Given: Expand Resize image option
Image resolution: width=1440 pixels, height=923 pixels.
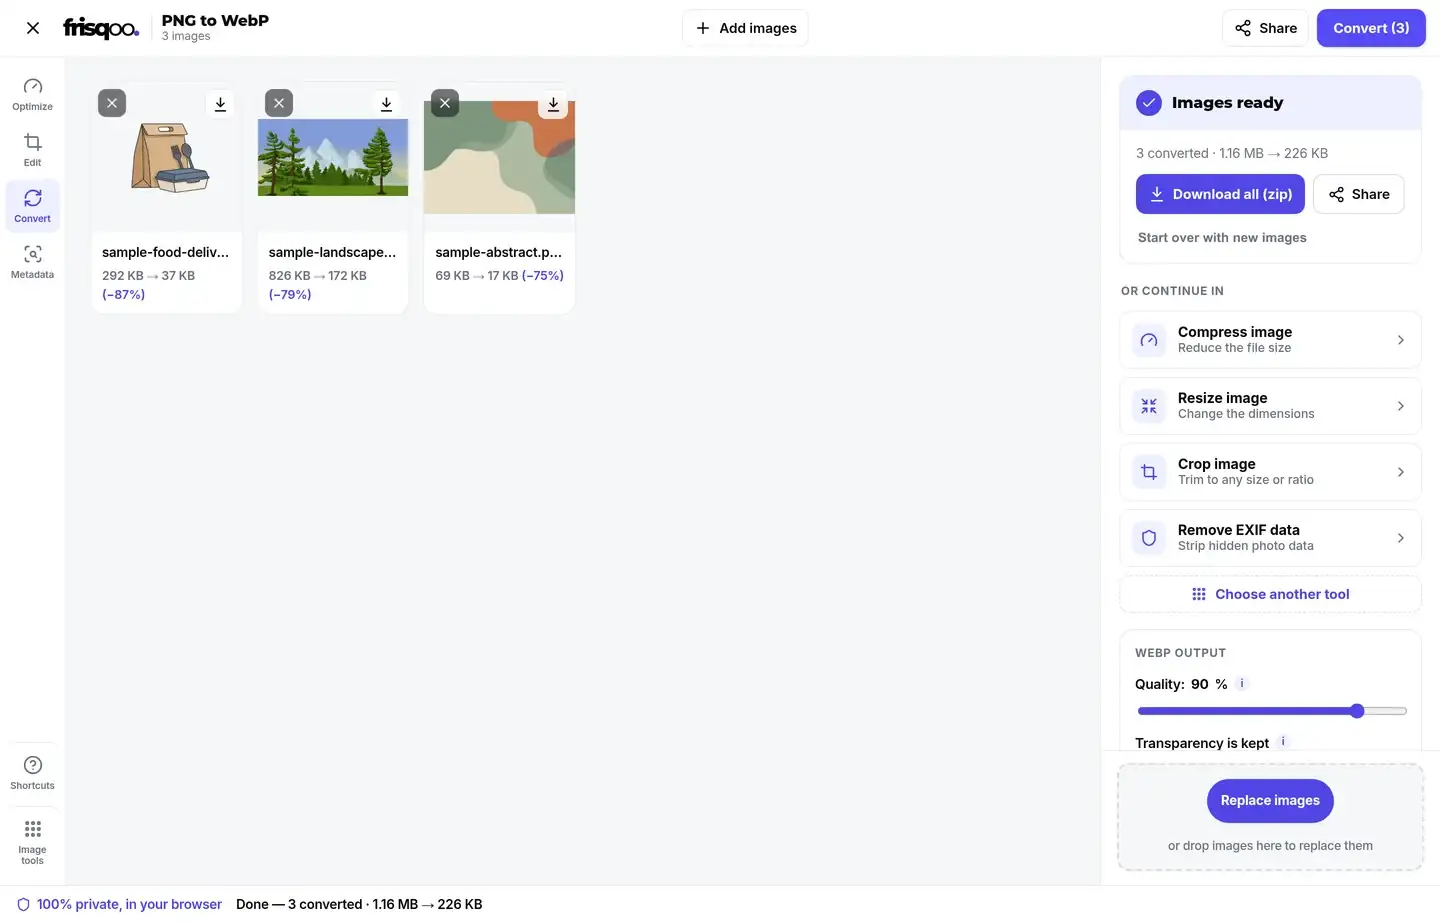Looking at the screenshot, I should point(1270,406).
